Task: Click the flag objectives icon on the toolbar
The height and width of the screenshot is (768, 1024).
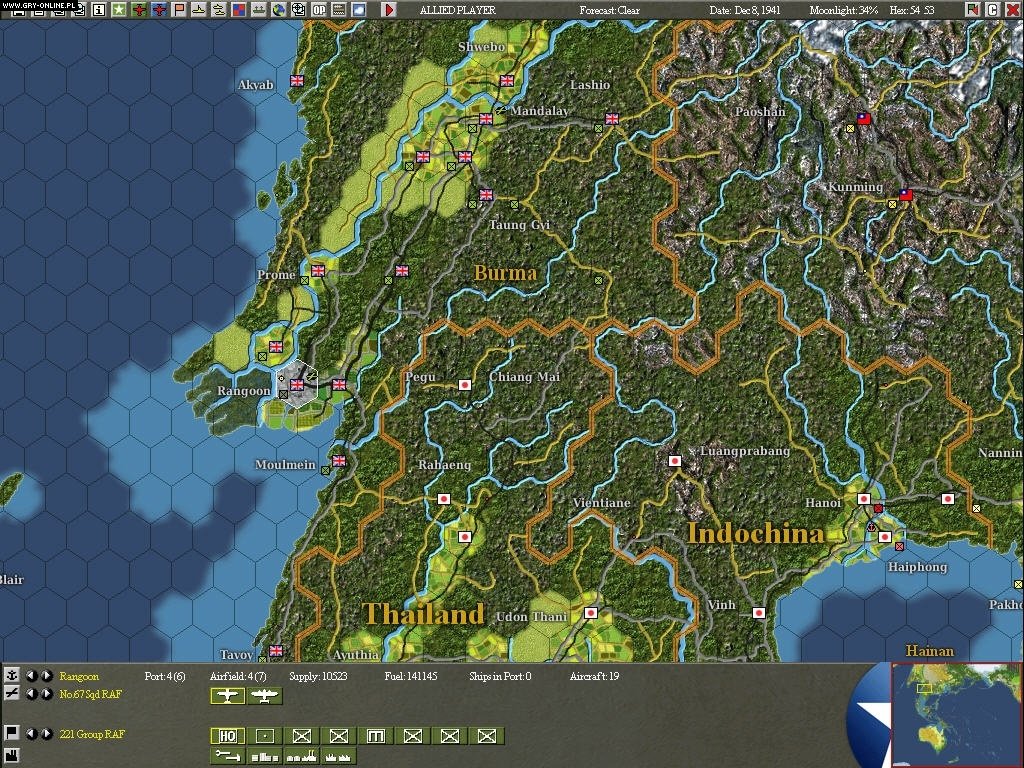Action: (x=177, y=8)
